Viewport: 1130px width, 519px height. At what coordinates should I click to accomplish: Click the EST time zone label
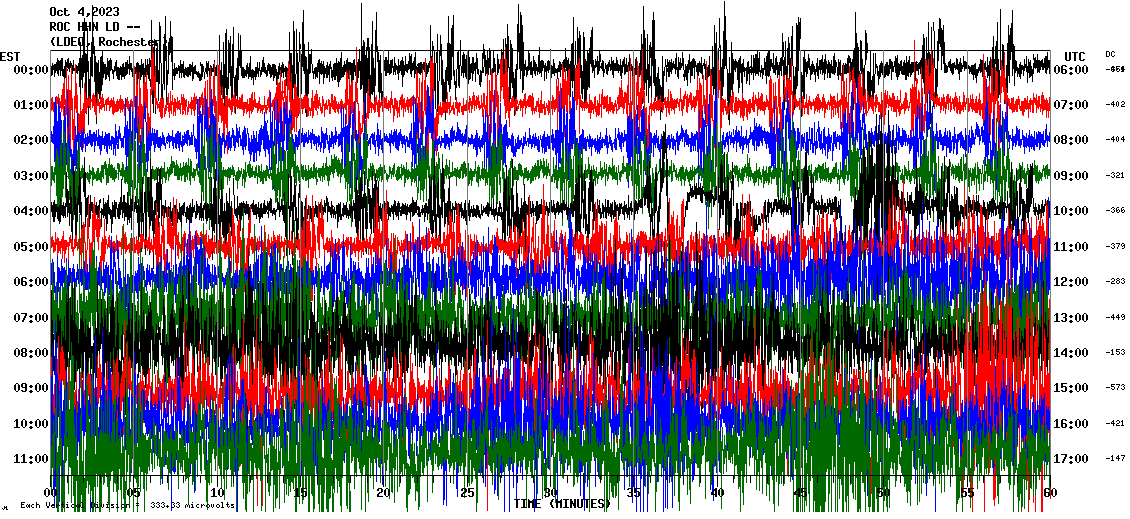(x=11, y=56)
